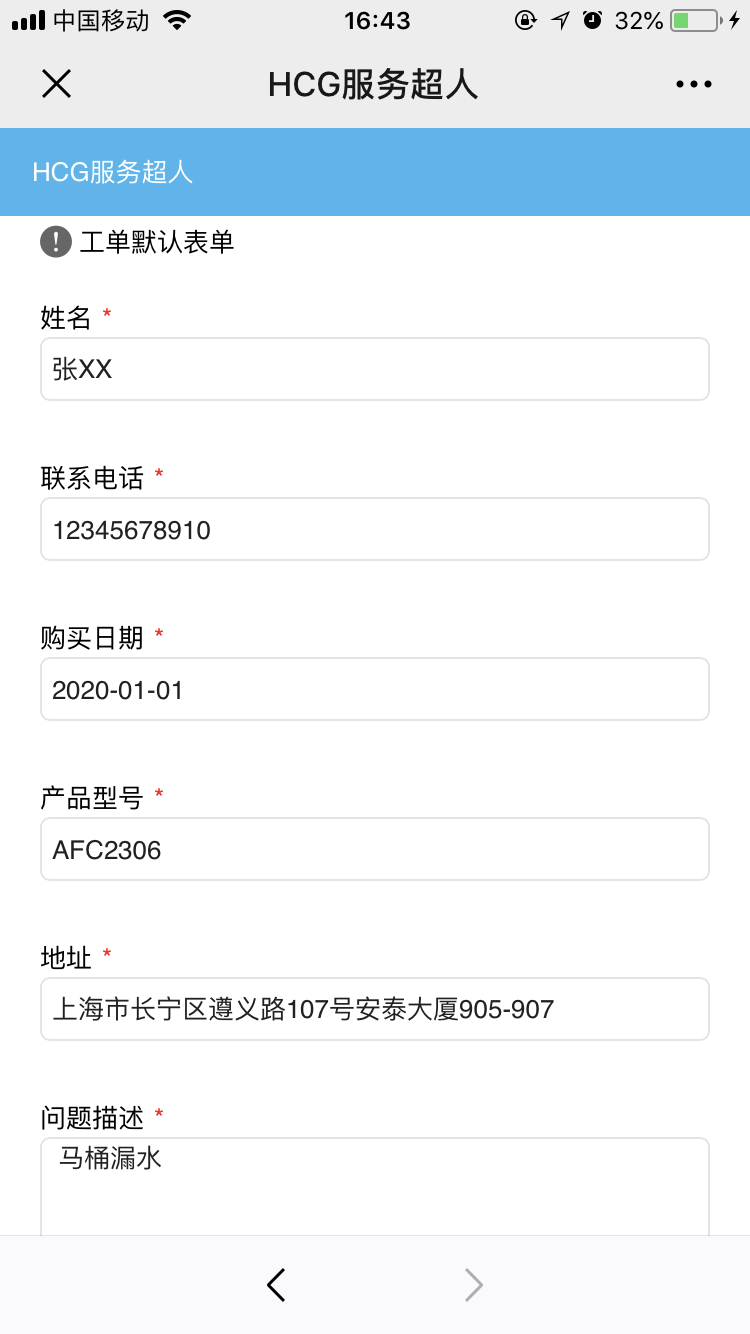Tap the location arrow status icon
Screen dimensions: 750x1334
click(560, 20)
